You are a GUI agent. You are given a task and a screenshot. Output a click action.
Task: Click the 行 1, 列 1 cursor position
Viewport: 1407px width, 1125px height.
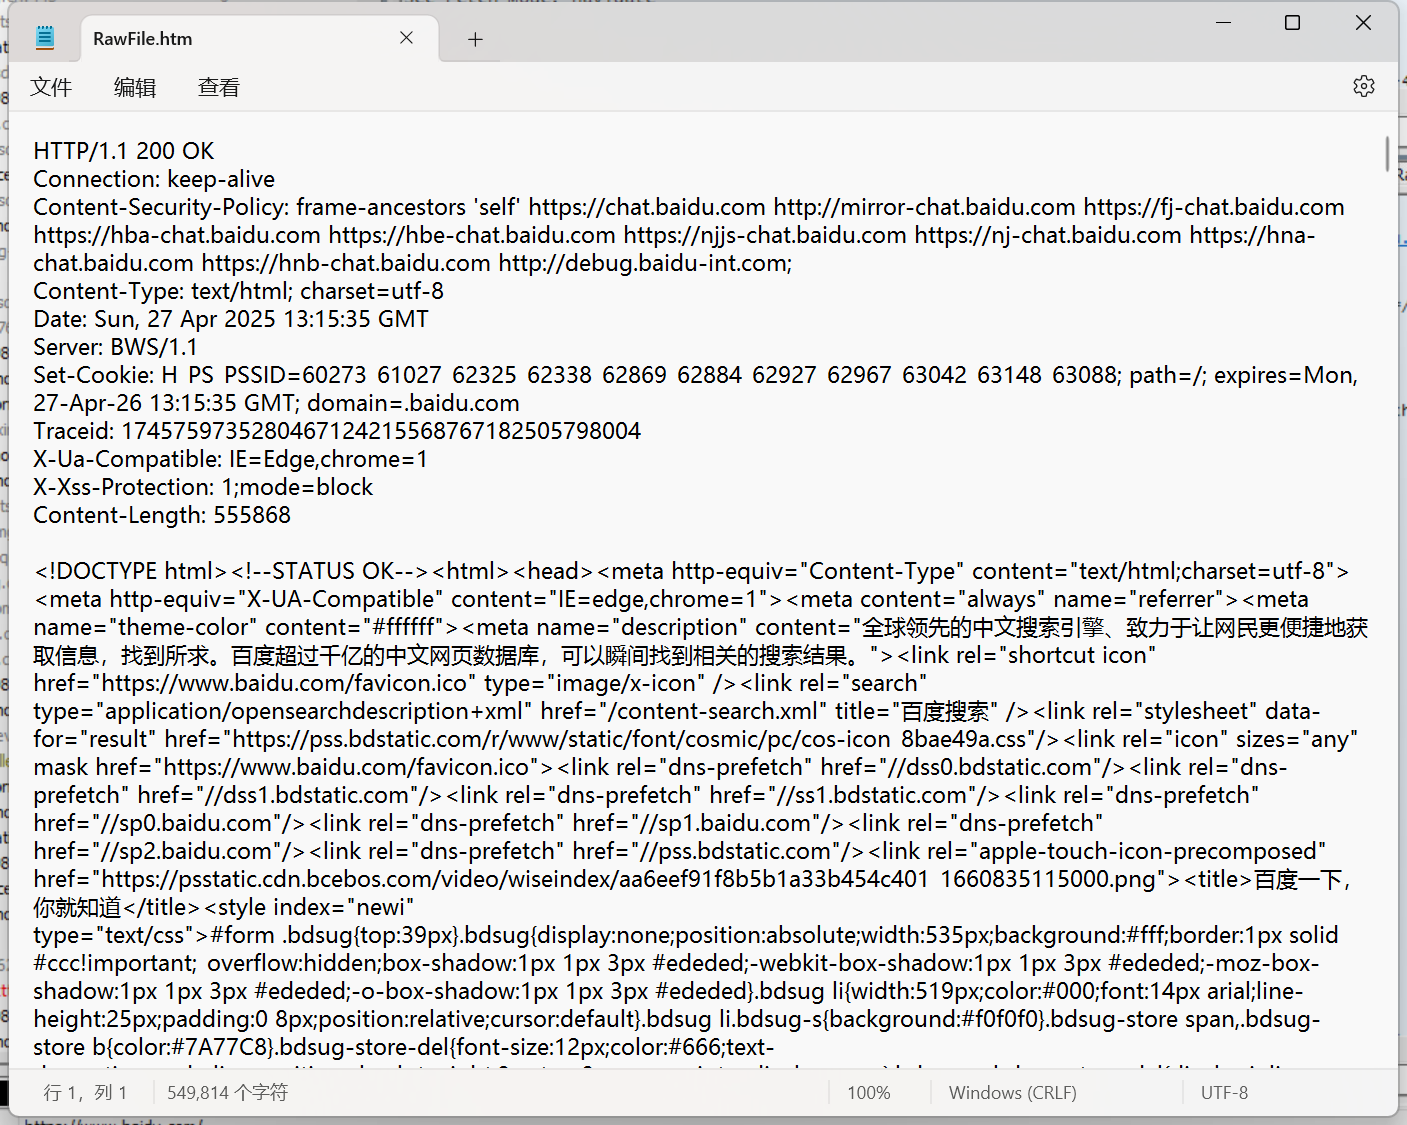(86, 1093)
